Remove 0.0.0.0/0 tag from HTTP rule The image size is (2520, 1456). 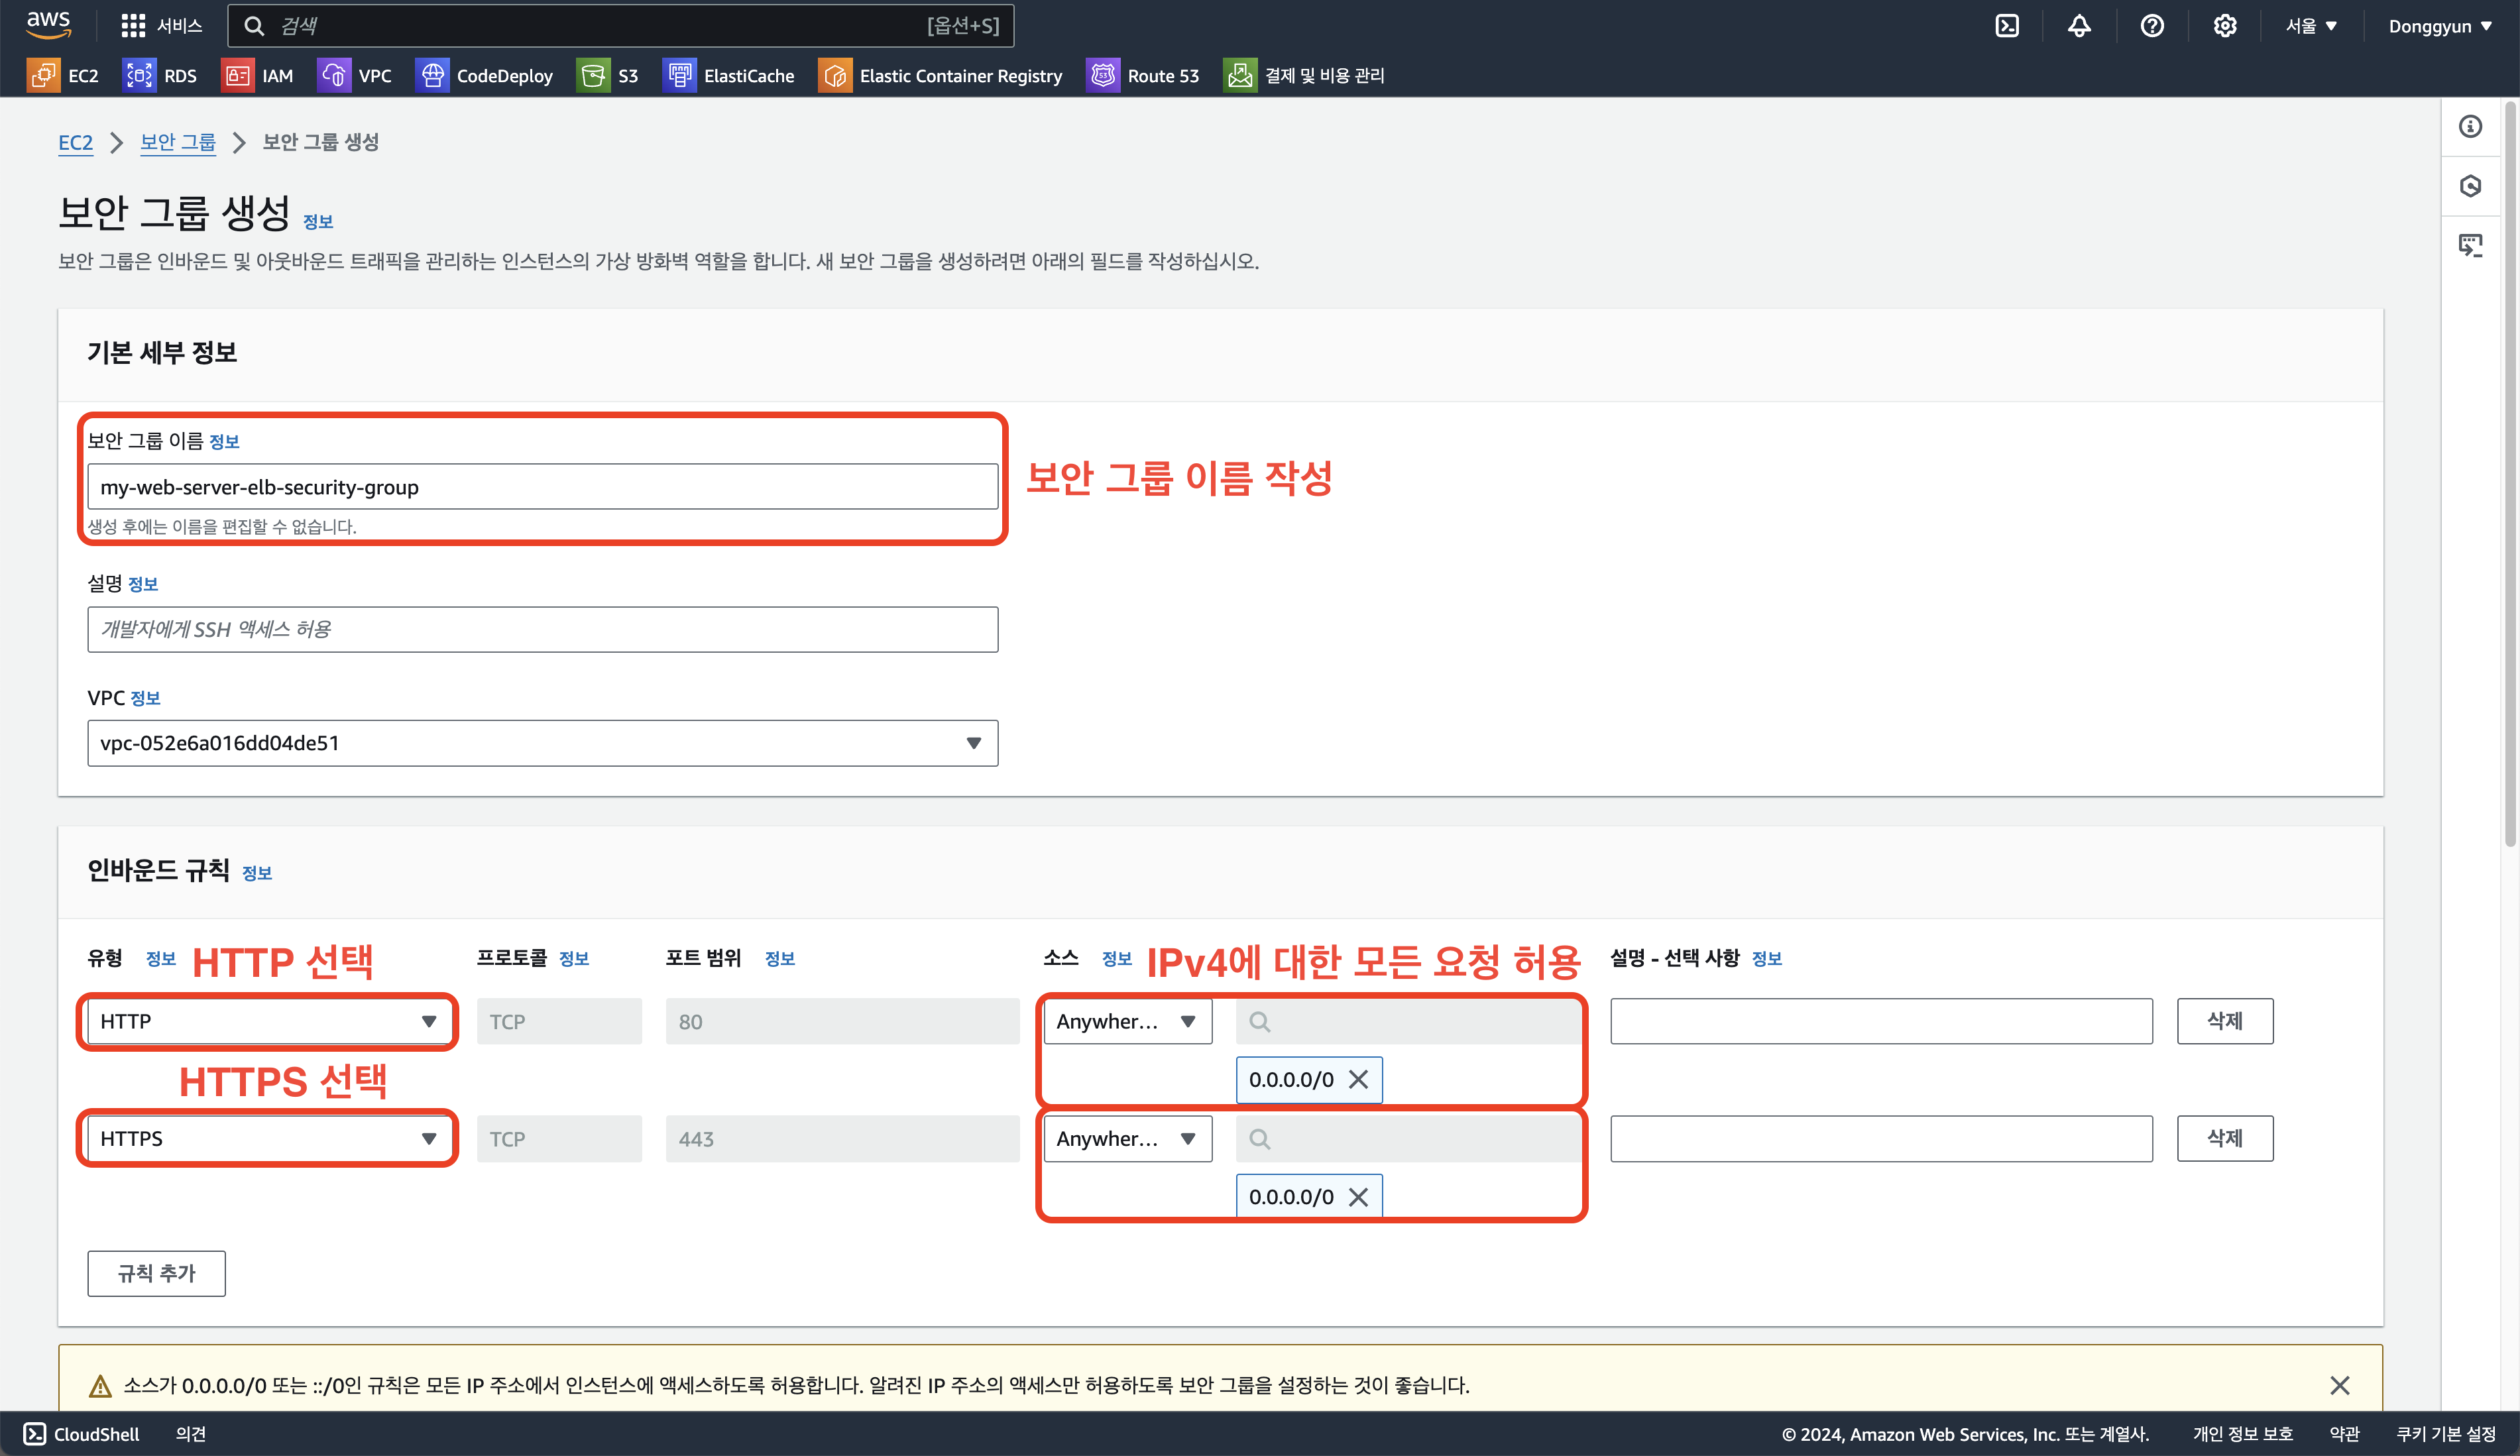click(1358, 1079)
